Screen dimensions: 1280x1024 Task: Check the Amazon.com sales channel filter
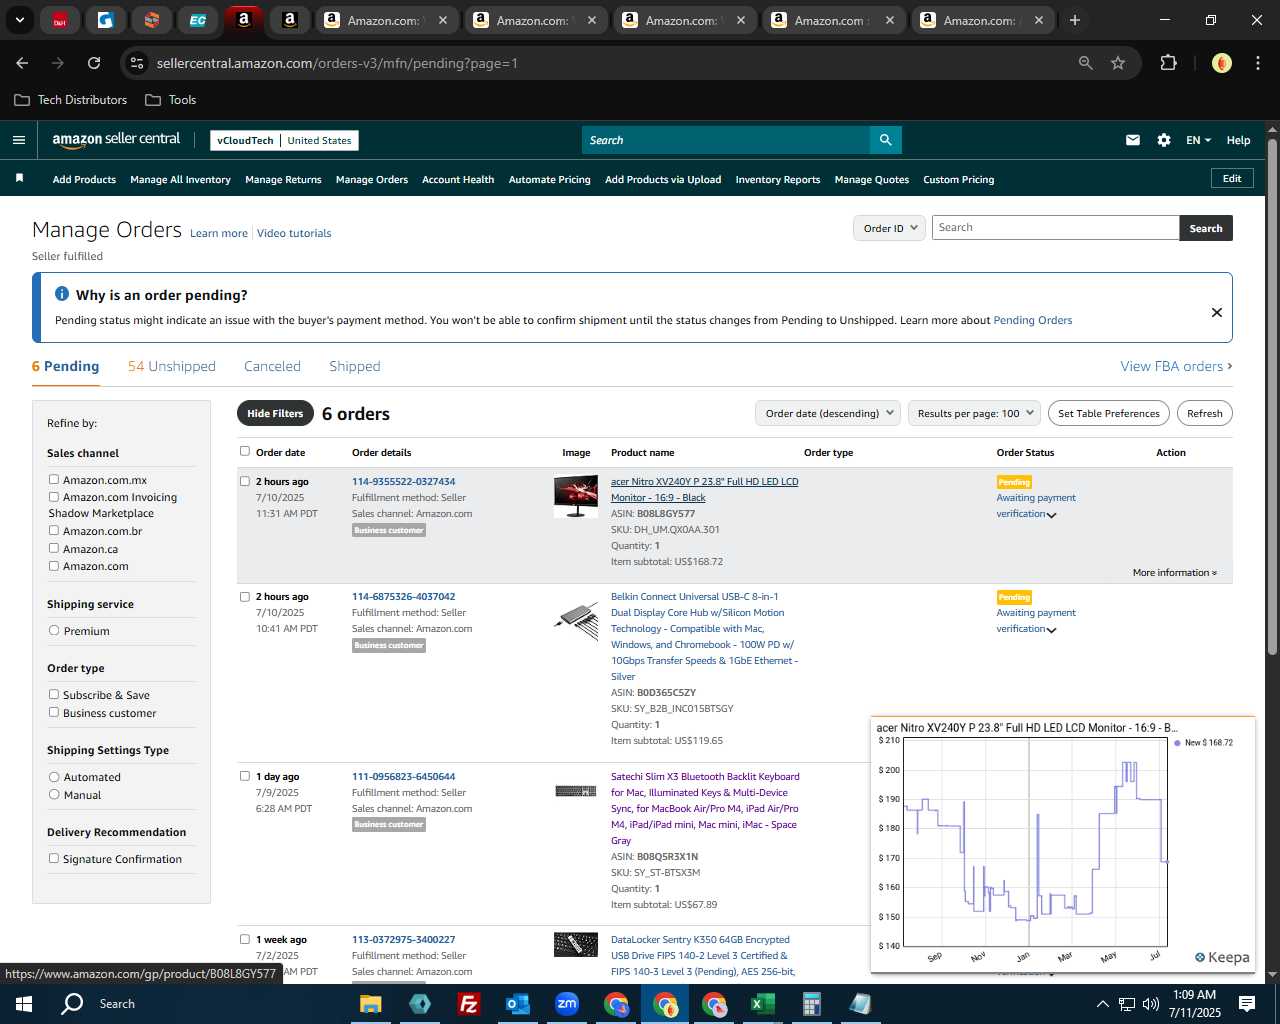[x=54, y=566]
